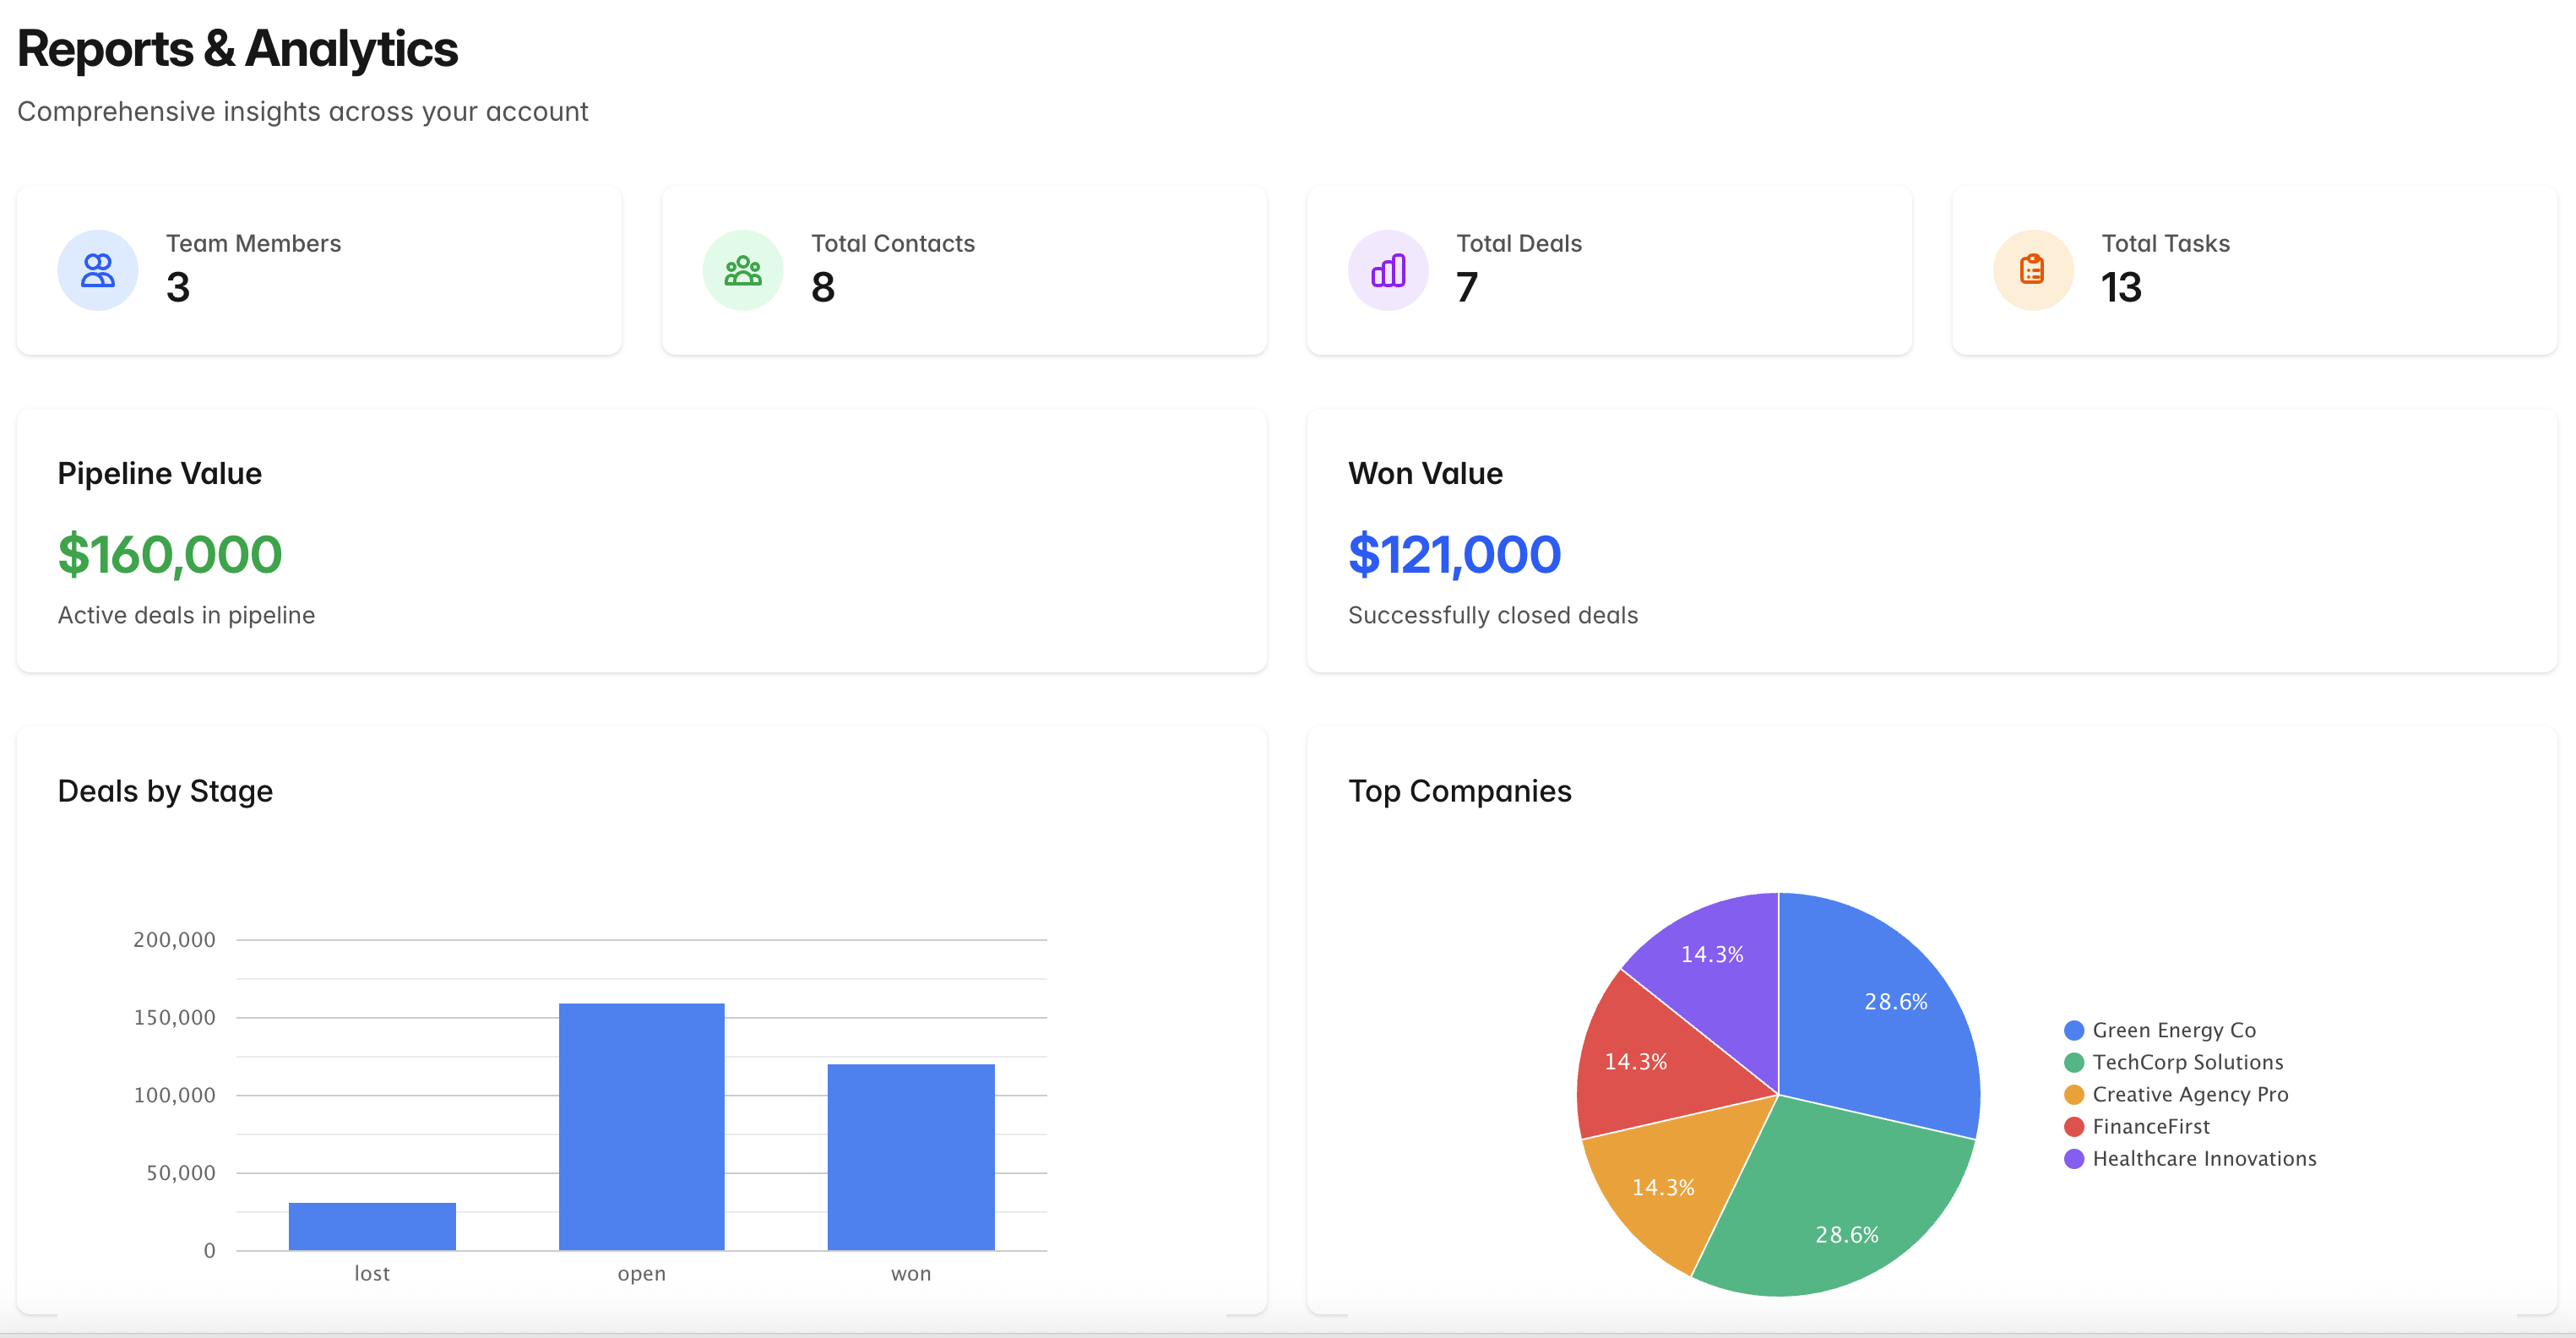The width and height of the screenshot is (2576, 1338).
Task: Click the won bar in chart
Action: (910, 1156)
